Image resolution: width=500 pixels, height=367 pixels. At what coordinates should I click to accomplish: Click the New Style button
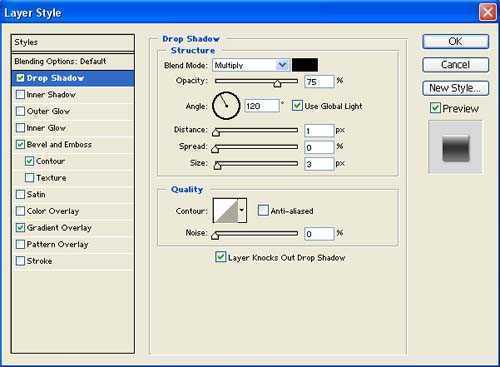[x=455, y=88]
